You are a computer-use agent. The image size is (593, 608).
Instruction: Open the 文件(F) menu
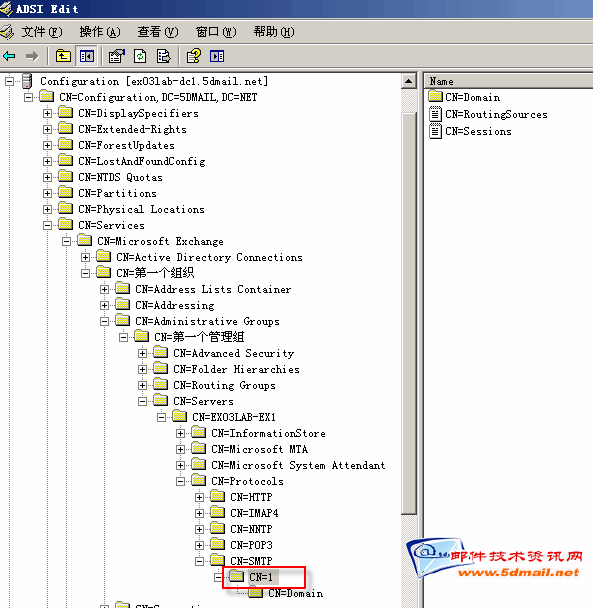point(42,32)
